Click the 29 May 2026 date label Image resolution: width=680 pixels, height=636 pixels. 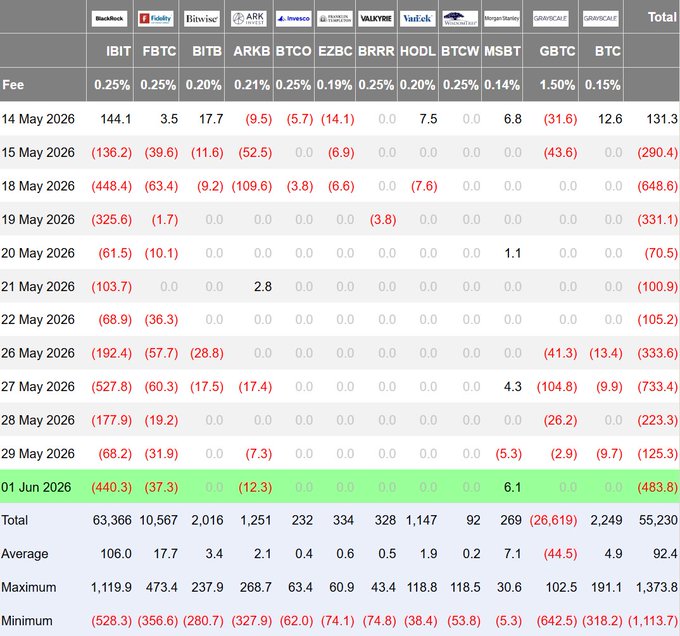(38, 453)
